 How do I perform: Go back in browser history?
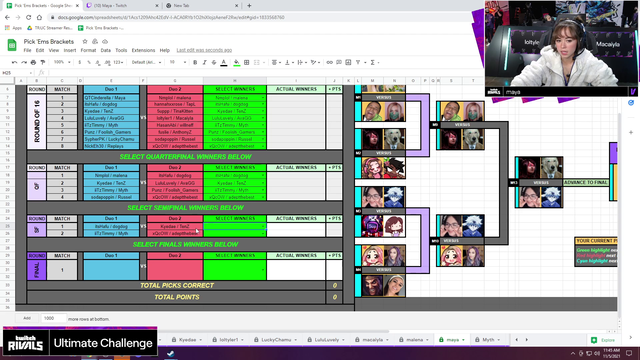7,18
